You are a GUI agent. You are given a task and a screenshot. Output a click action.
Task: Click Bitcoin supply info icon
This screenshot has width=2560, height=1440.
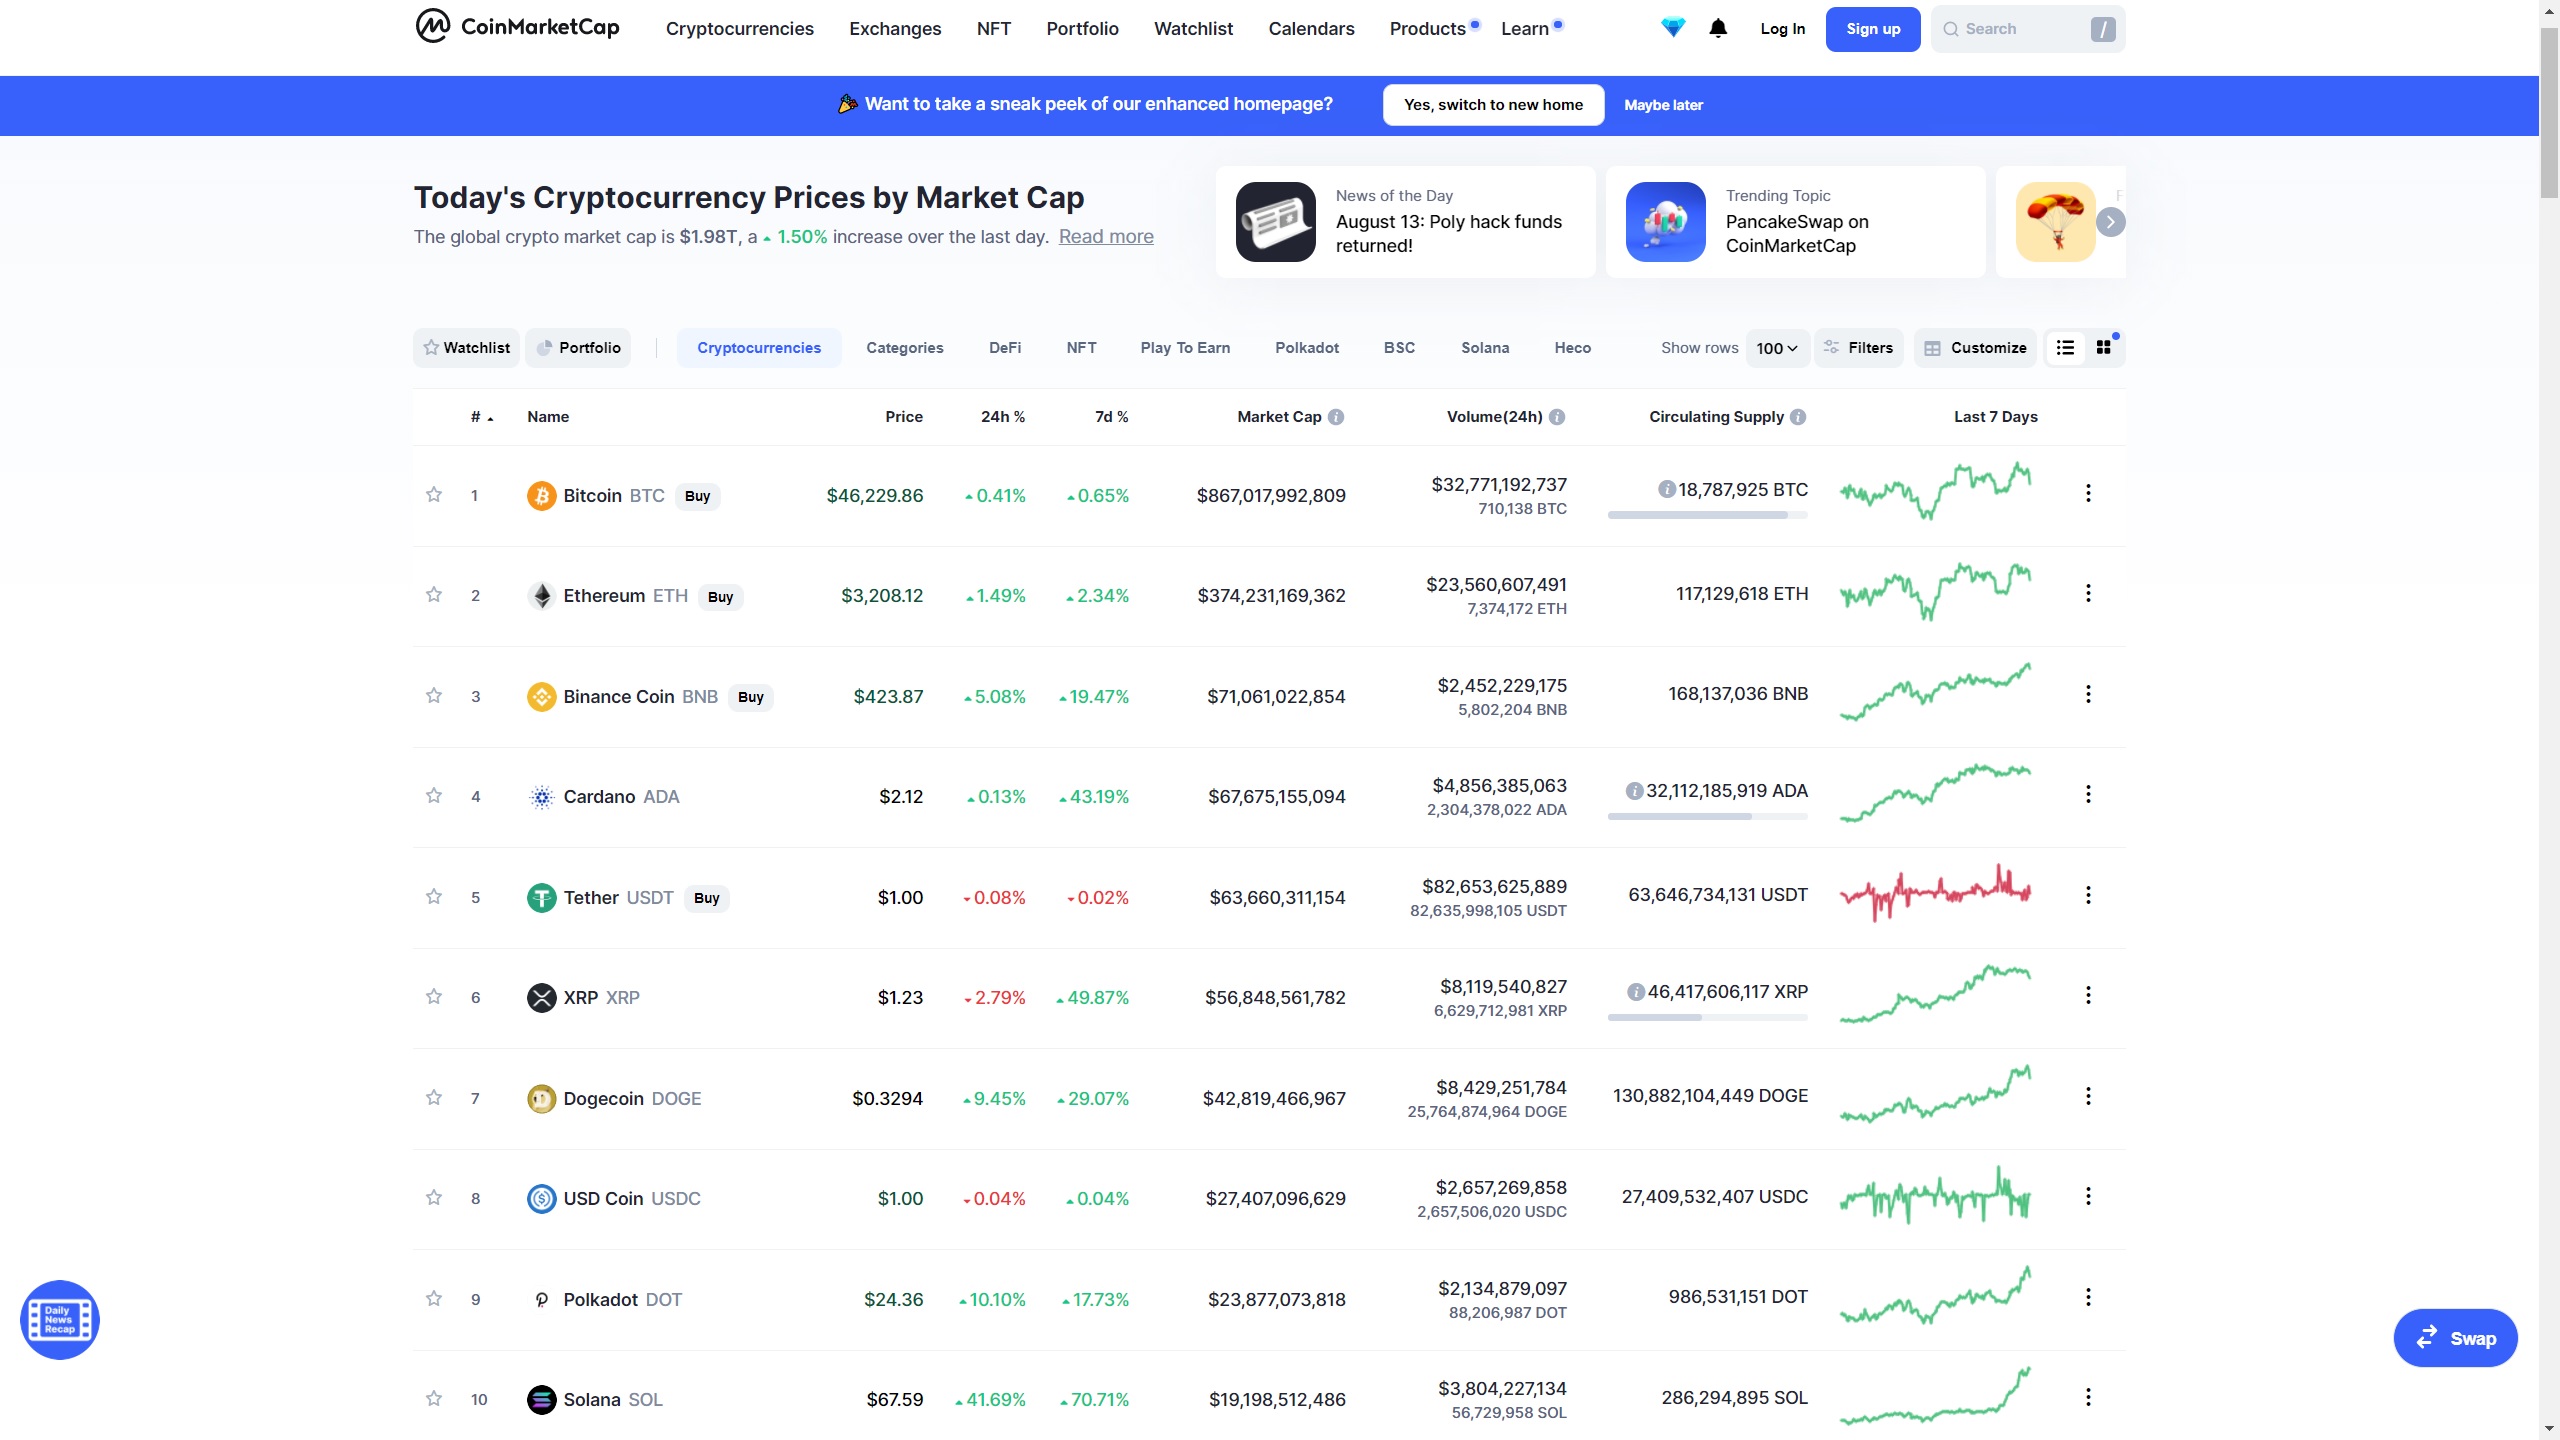pos(1667,489)
